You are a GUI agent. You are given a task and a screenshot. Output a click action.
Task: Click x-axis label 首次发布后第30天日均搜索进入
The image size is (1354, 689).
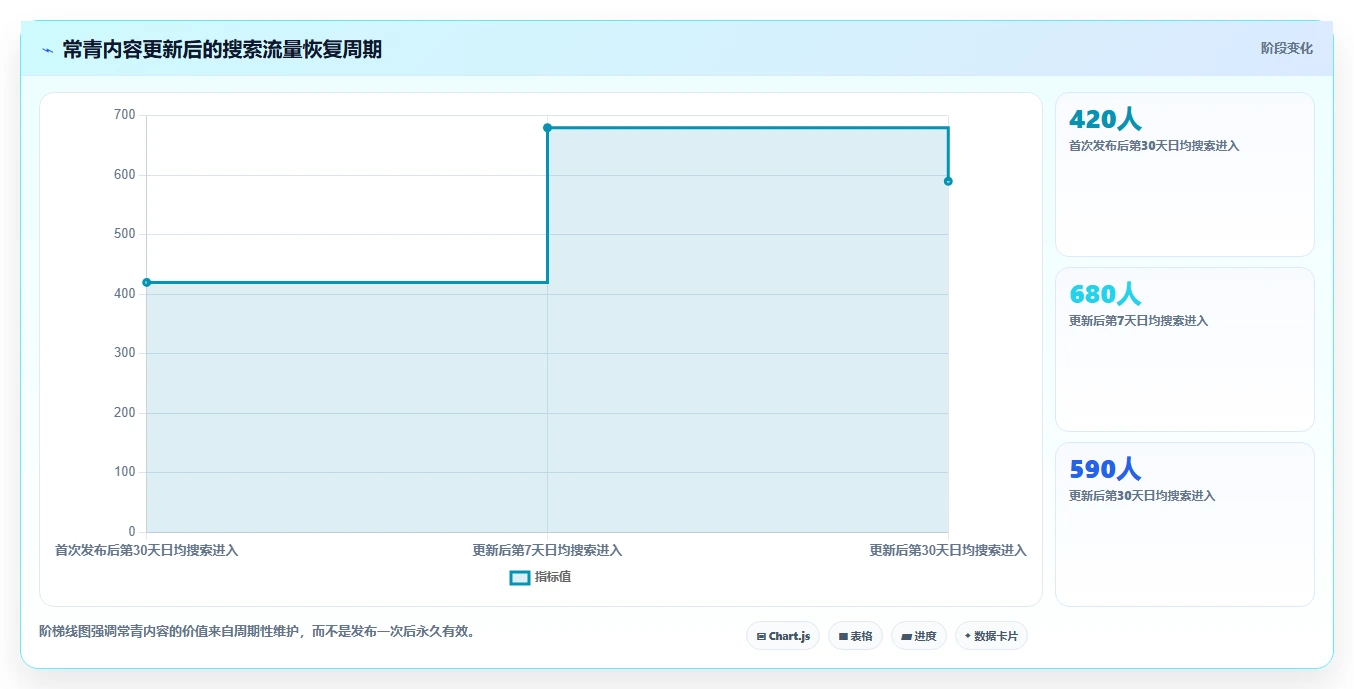point(146,550)
